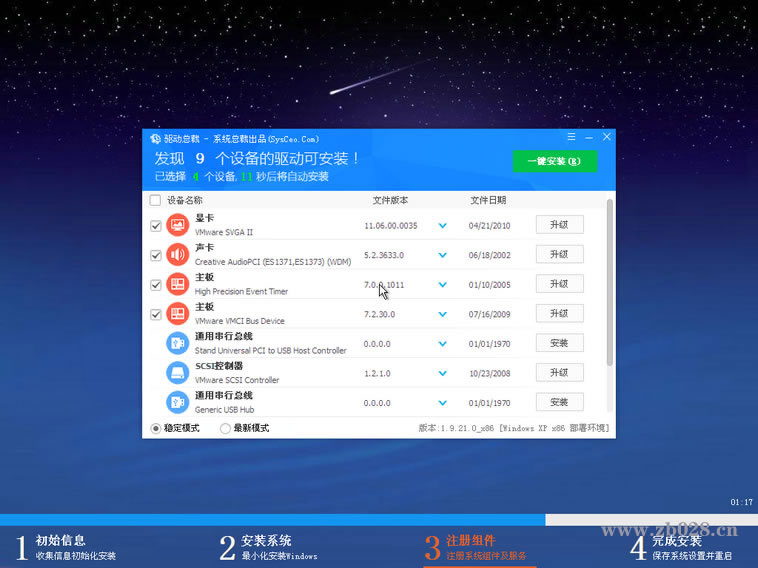Click 升级 for VMware SVGA II
Image resolution: width=758 pixels, height=568 pixels.
[x=559, y=225]
